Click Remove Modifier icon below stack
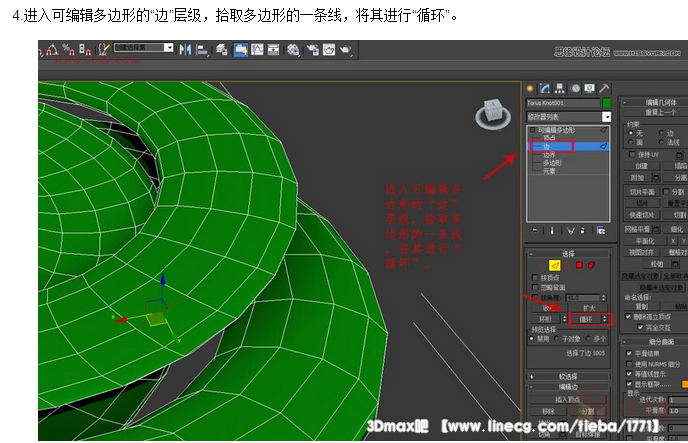Image resolution: width=688 pixels, height=443 pixels. (583, 230)
